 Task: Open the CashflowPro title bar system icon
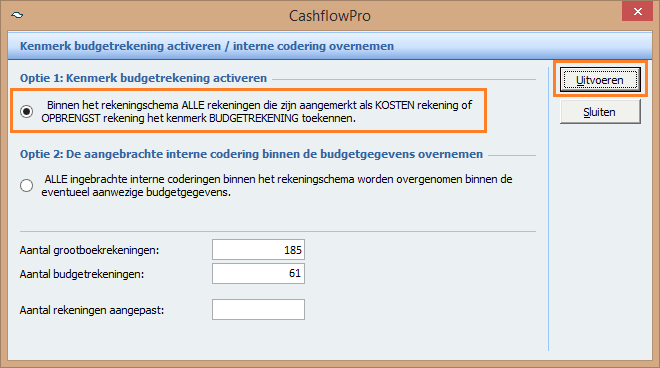tap(17, 15)
